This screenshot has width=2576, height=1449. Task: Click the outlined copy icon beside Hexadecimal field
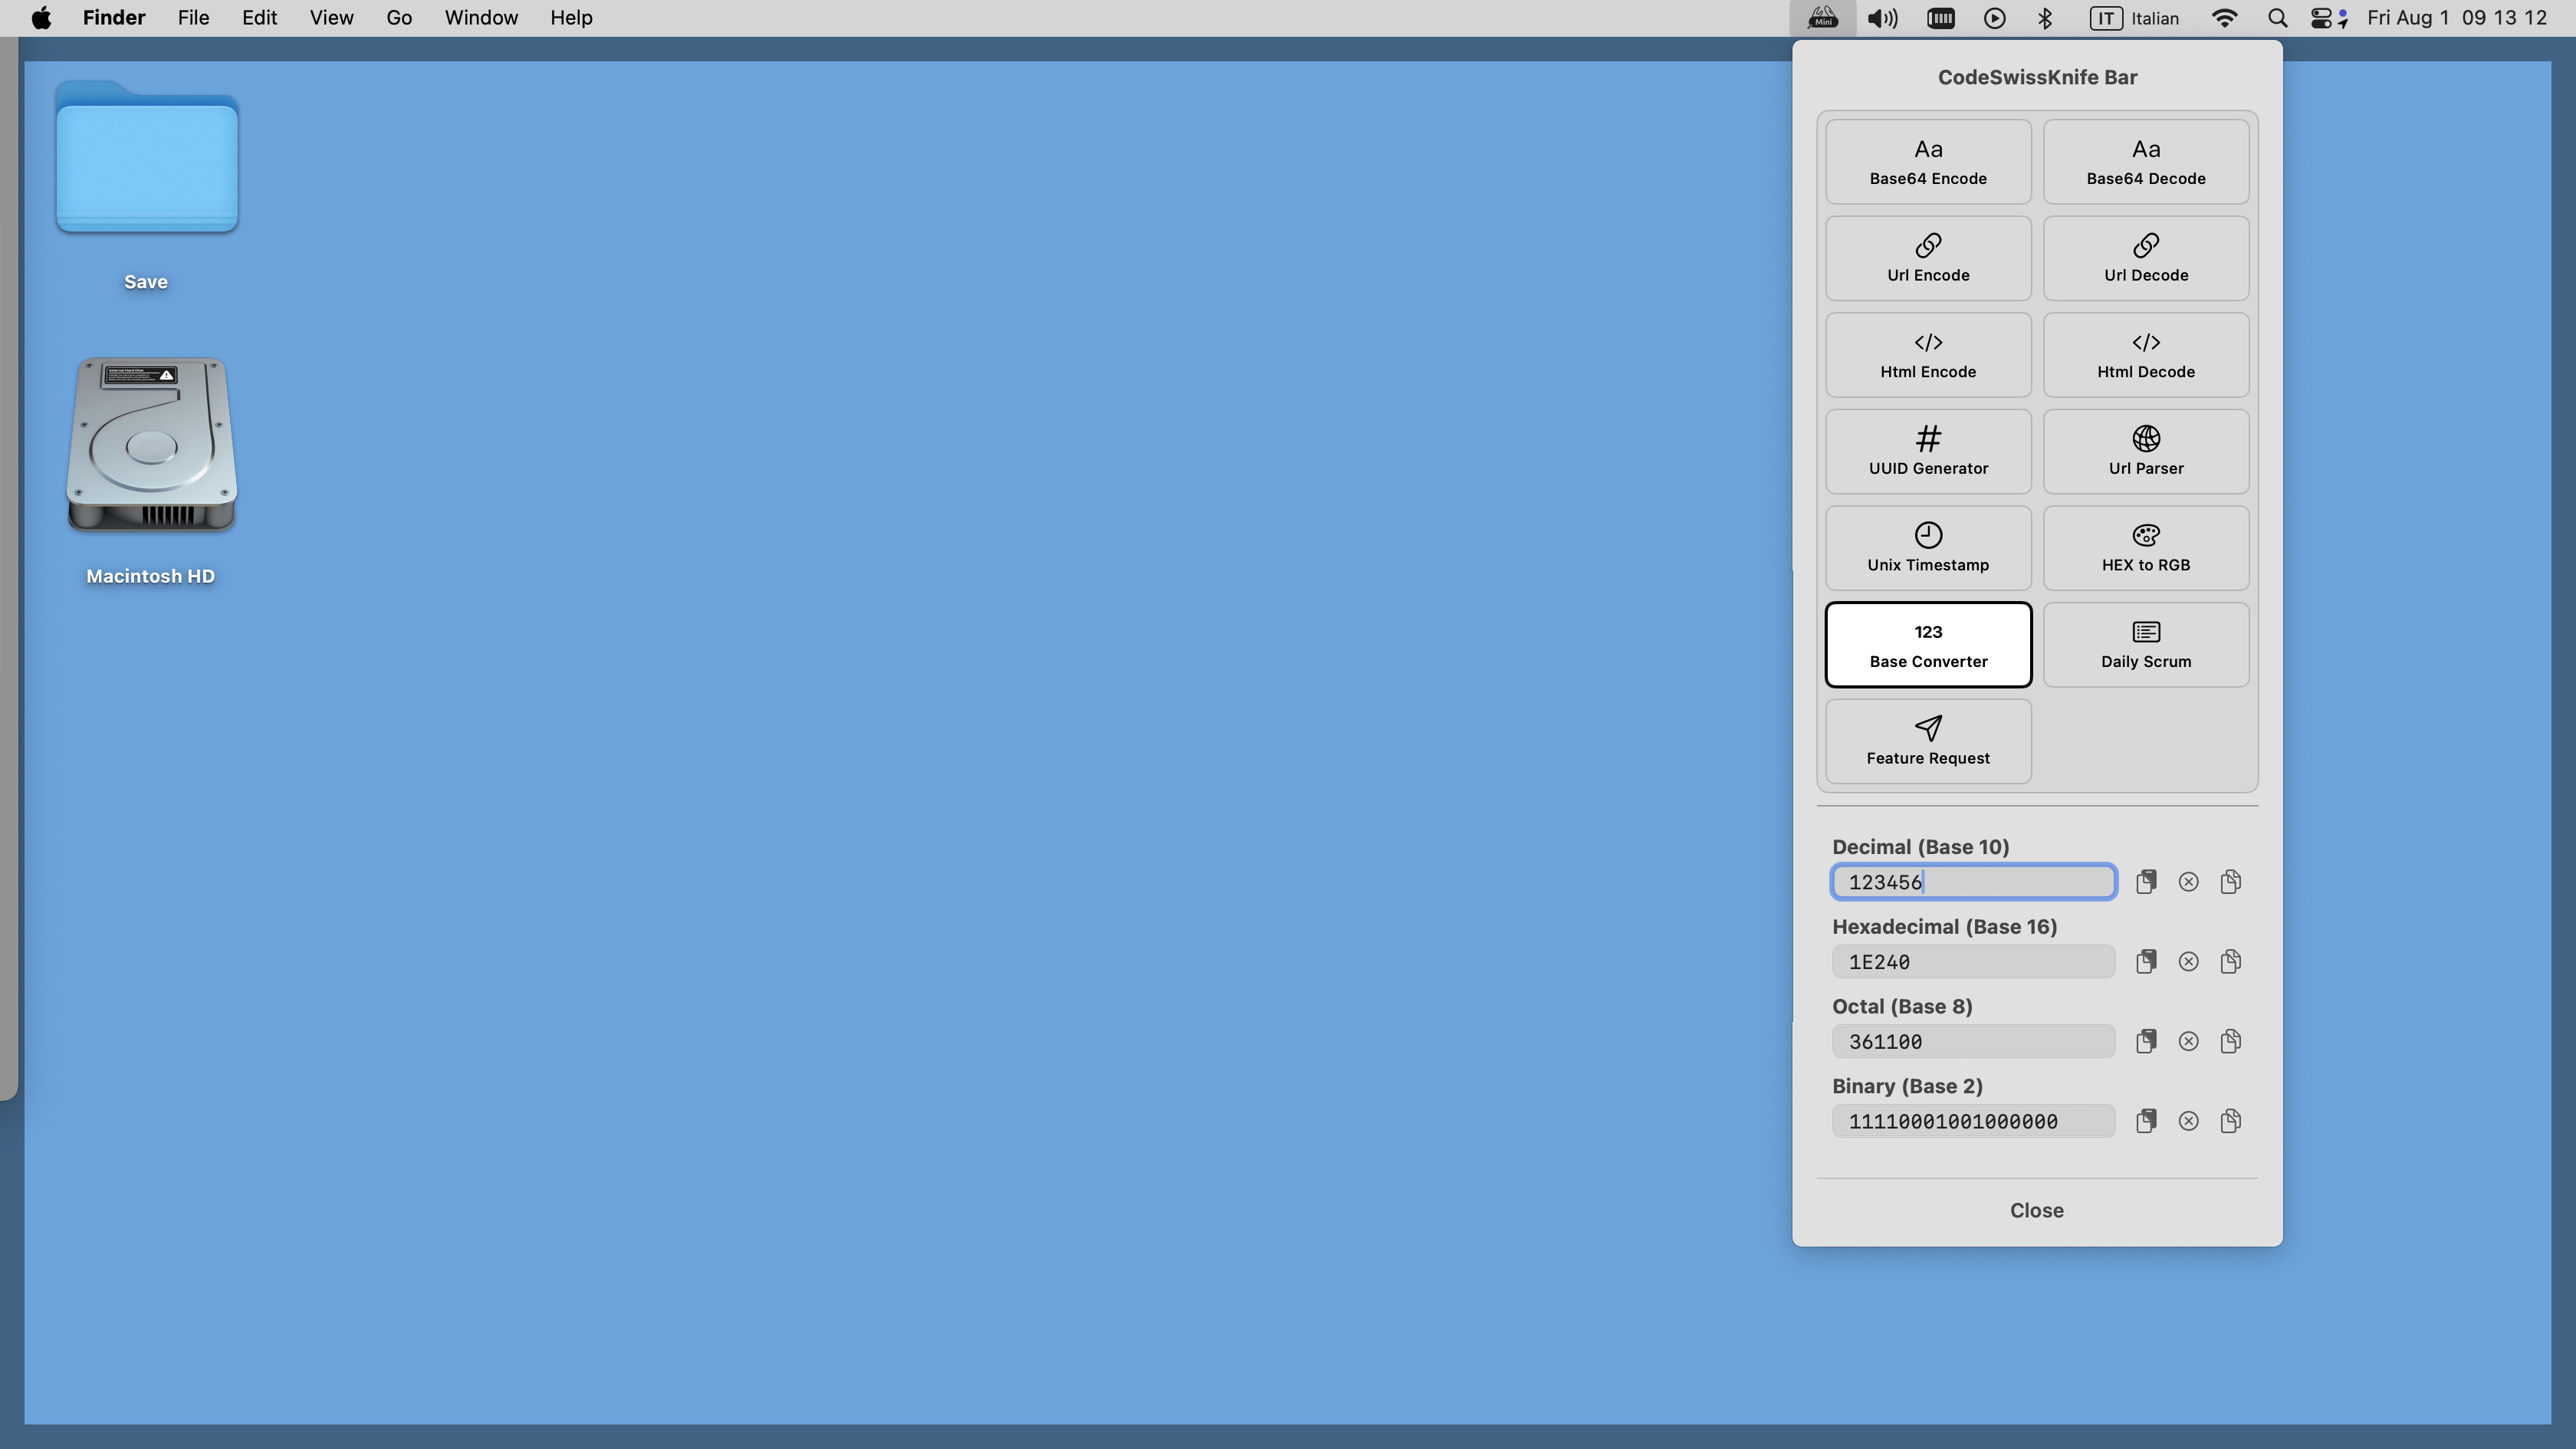(x=2230, y=962)
